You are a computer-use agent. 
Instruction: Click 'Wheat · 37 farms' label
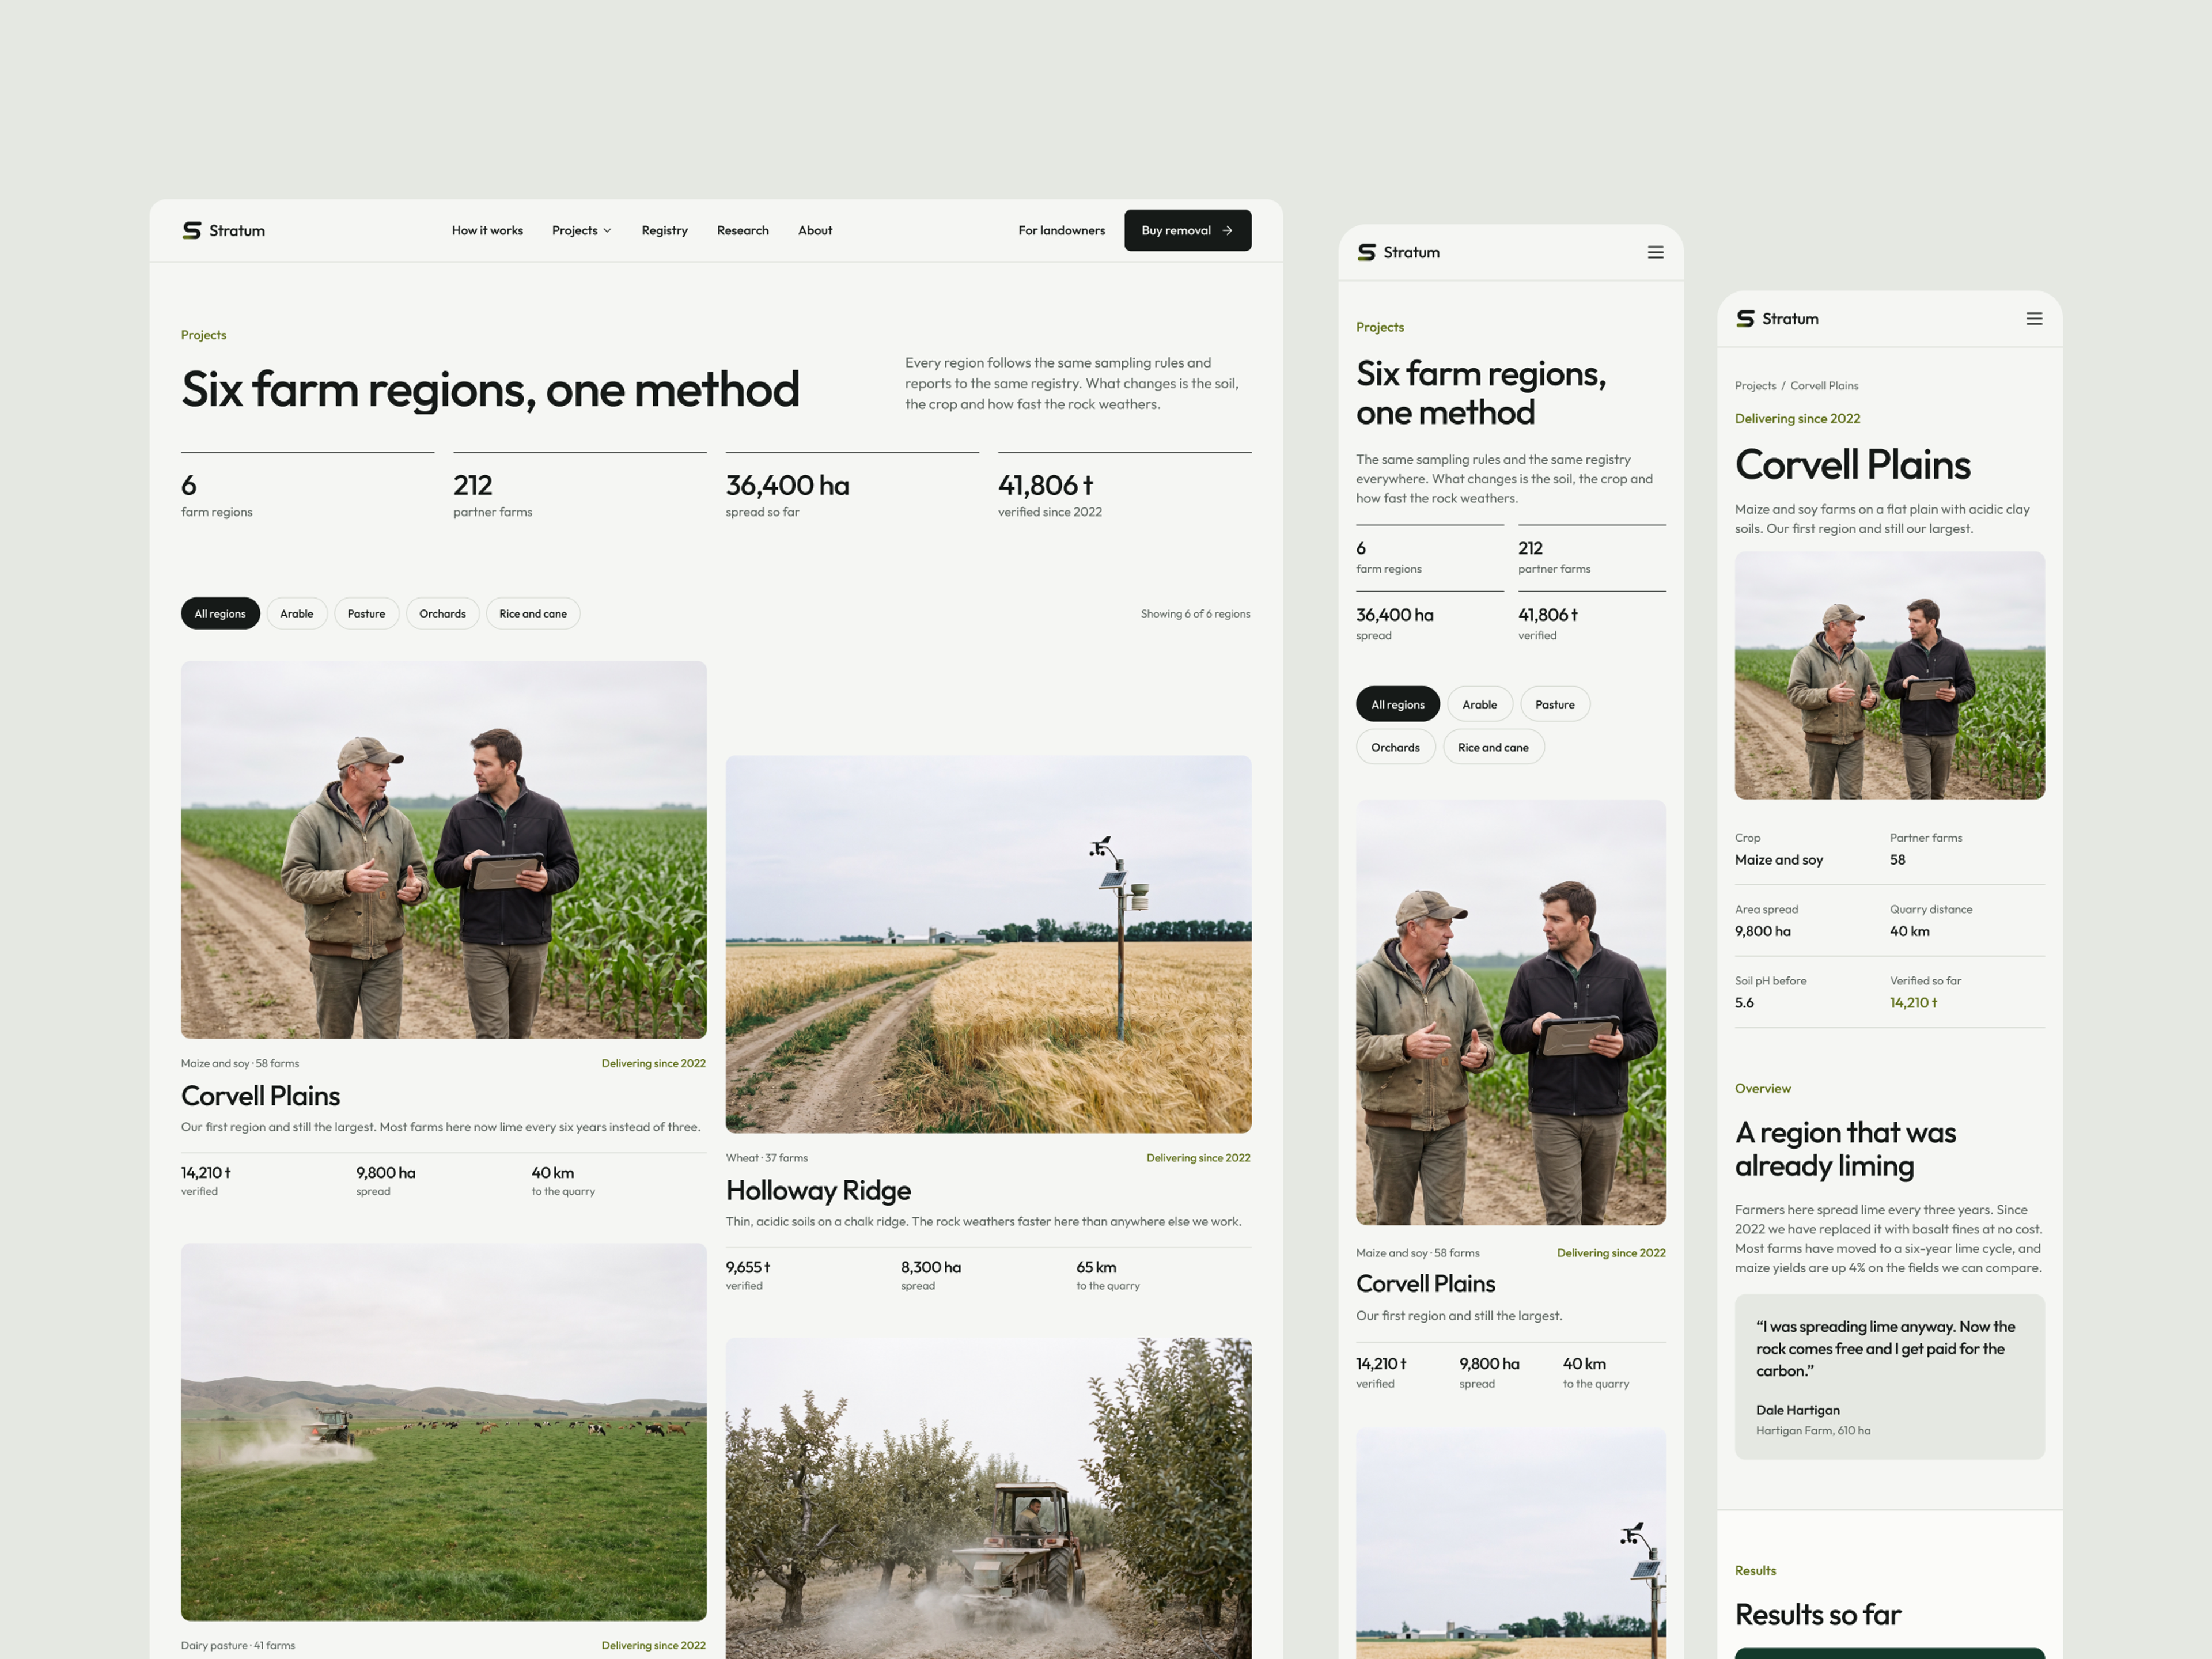[x=766, y=1158]
